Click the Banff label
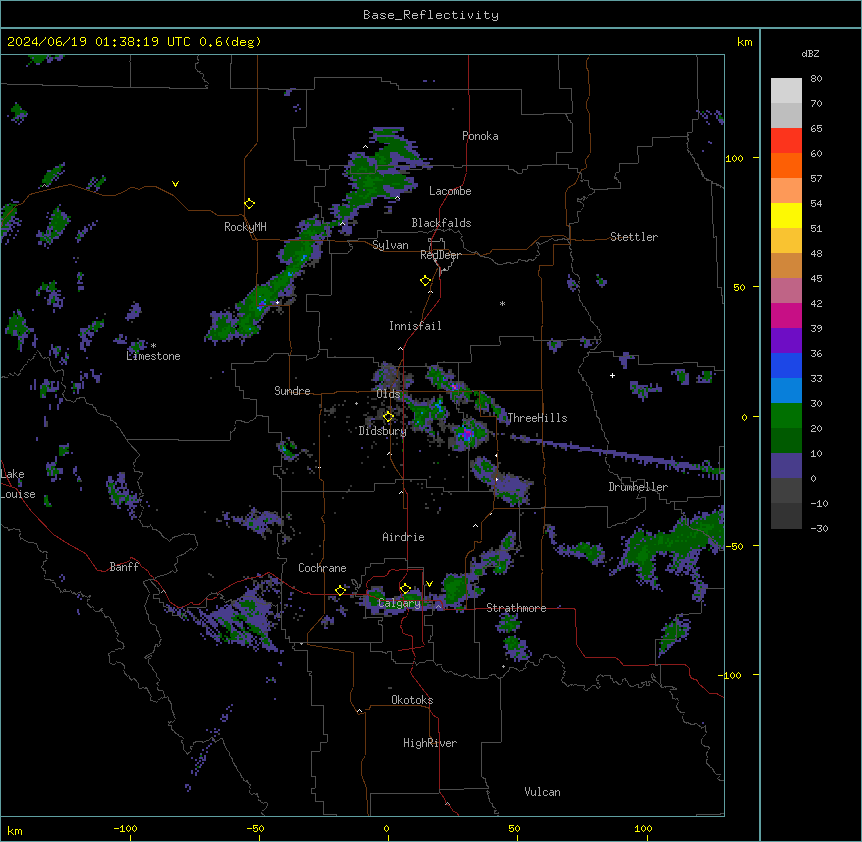 pyautogui.click(x=124, y=567)
